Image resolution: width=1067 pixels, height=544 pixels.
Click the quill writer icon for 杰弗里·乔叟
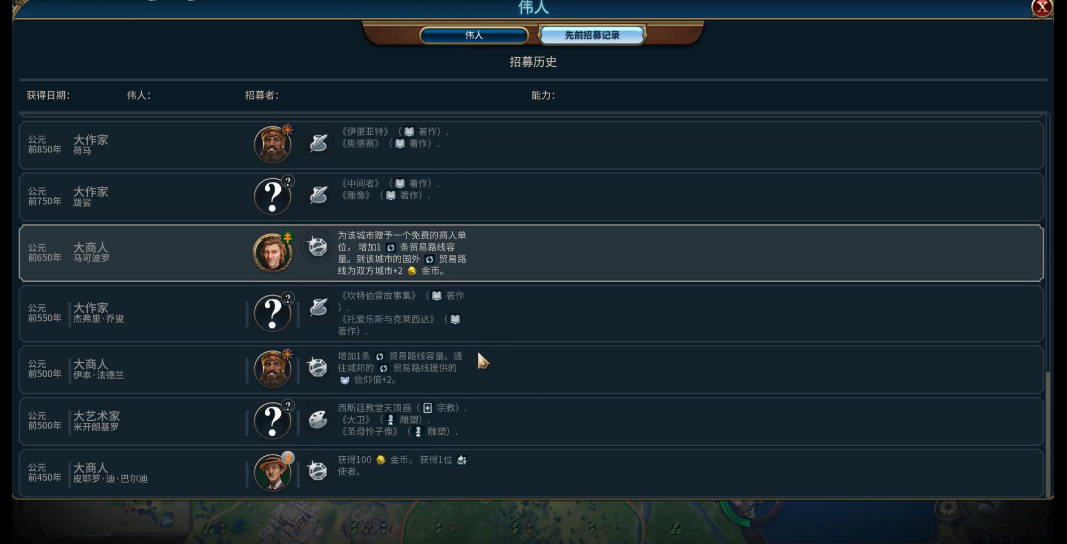tap(317, 308)
